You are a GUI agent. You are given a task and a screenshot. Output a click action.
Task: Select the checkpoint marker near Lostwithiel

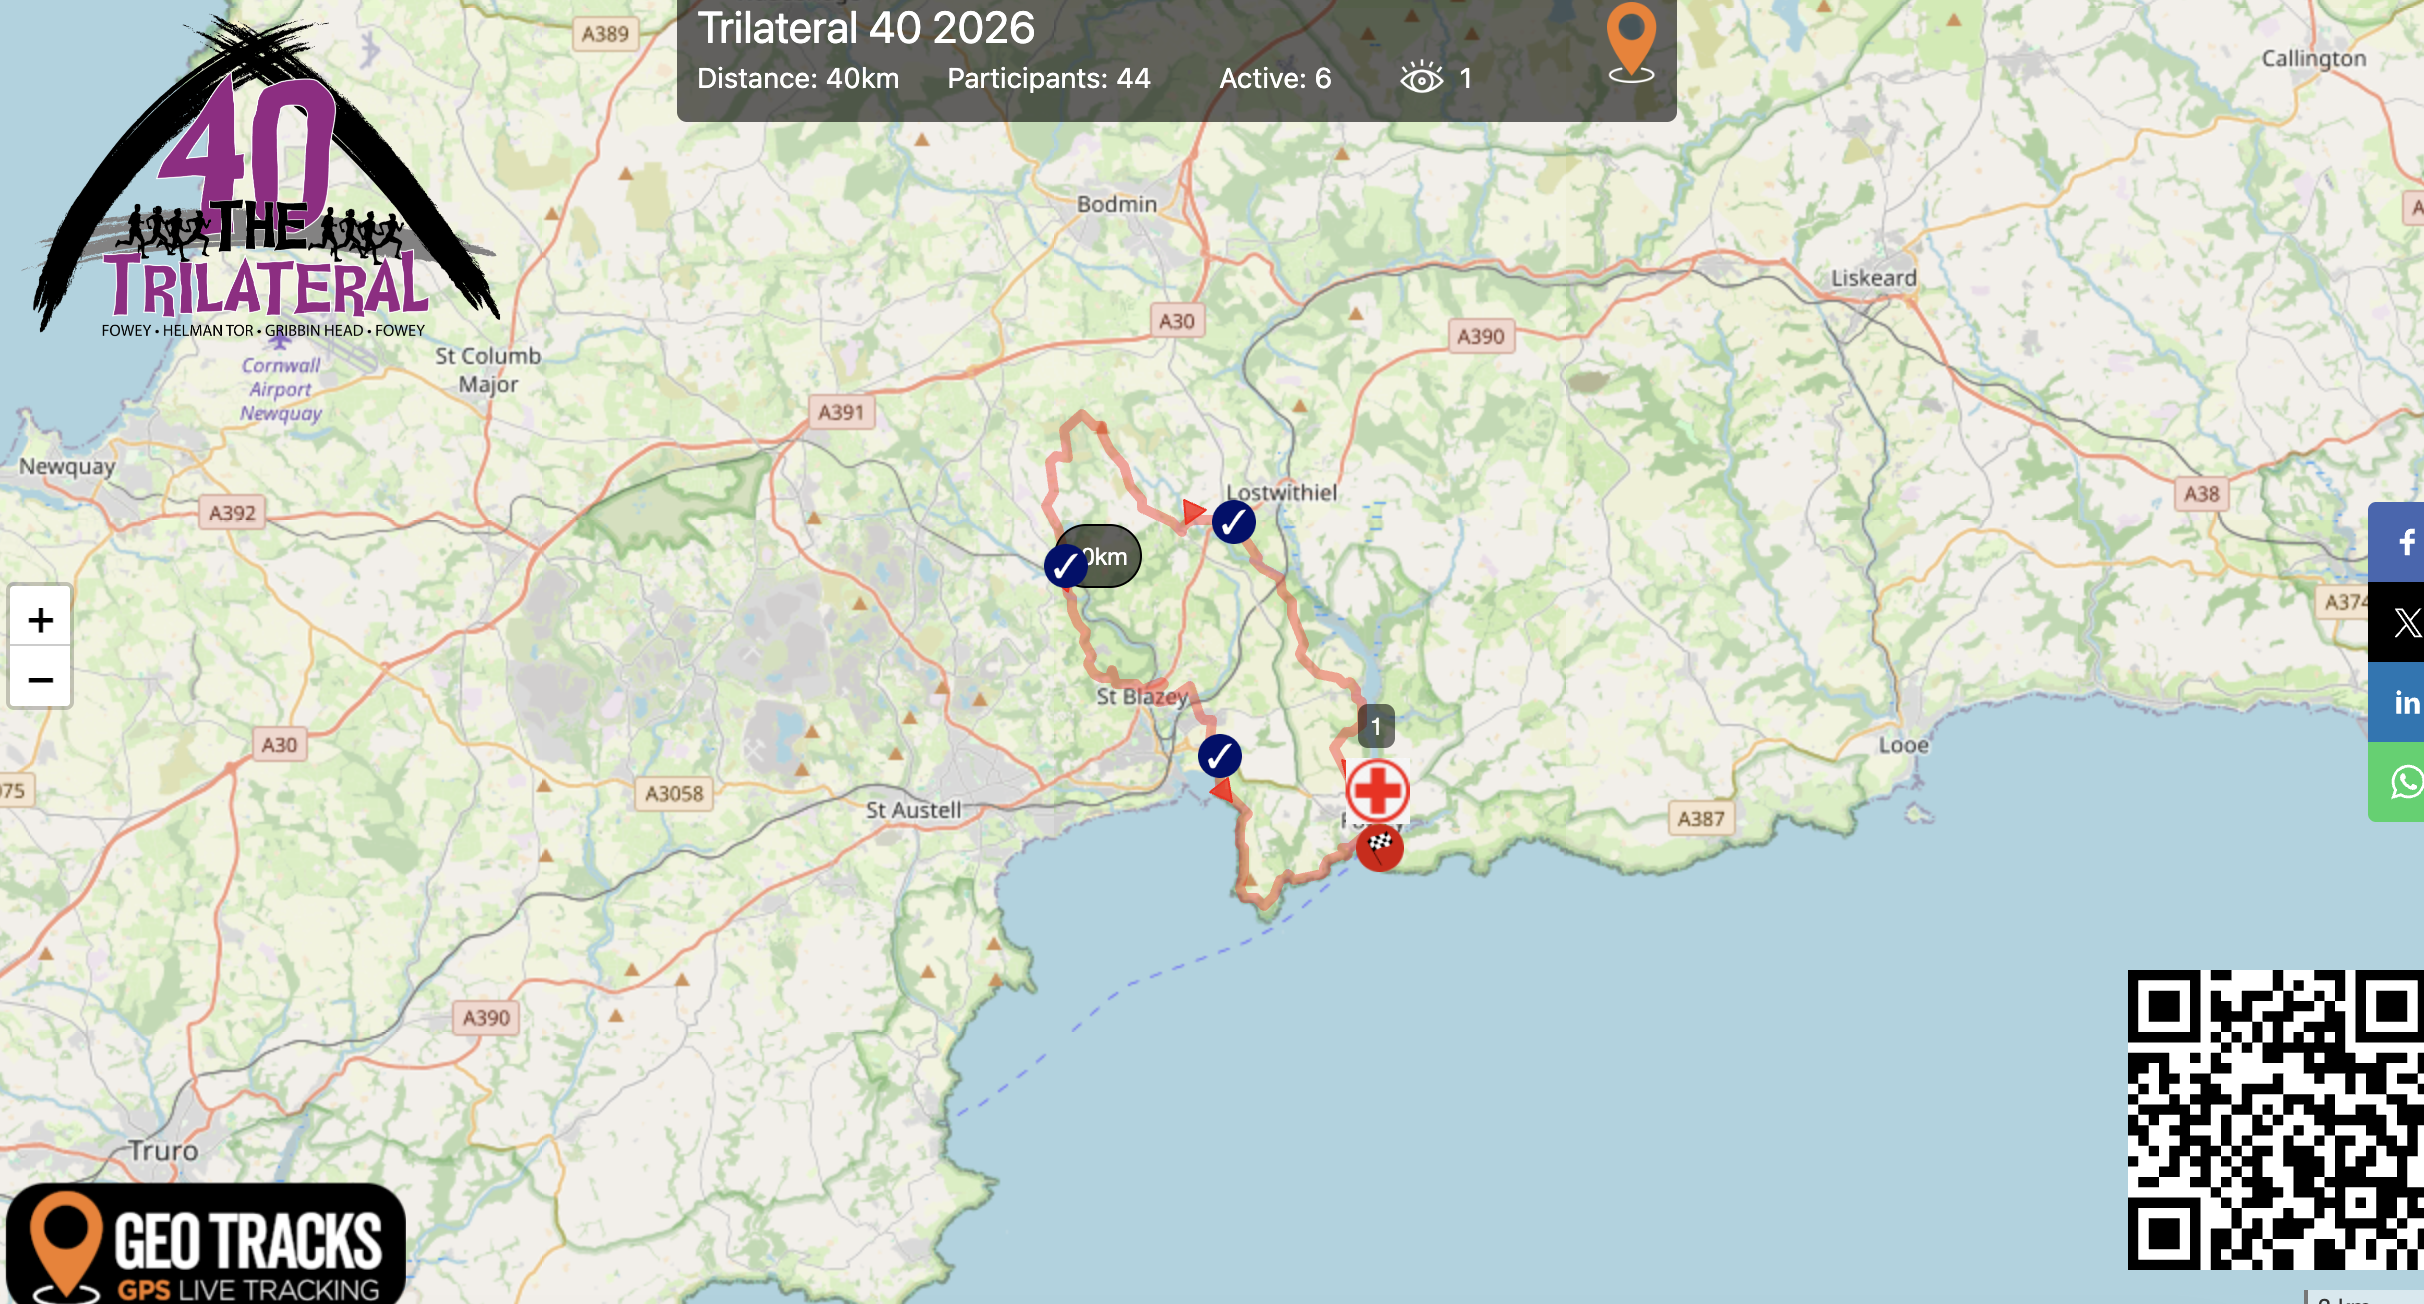click(1234, 522)
